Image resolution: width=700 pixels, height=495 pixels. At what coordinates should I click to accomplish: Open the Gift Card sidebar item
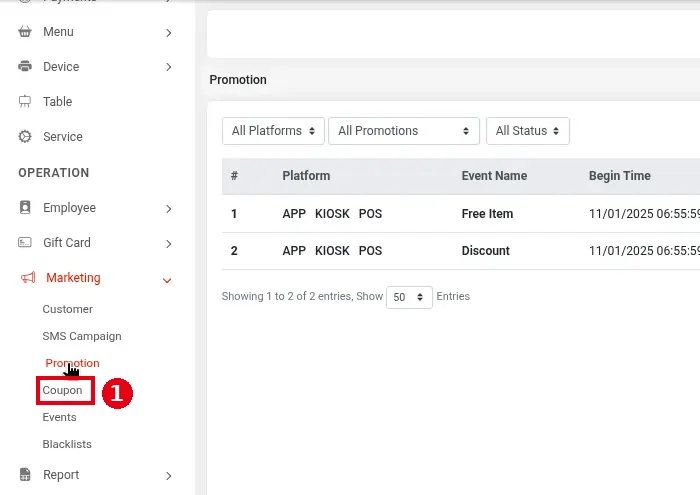point(67,242)
